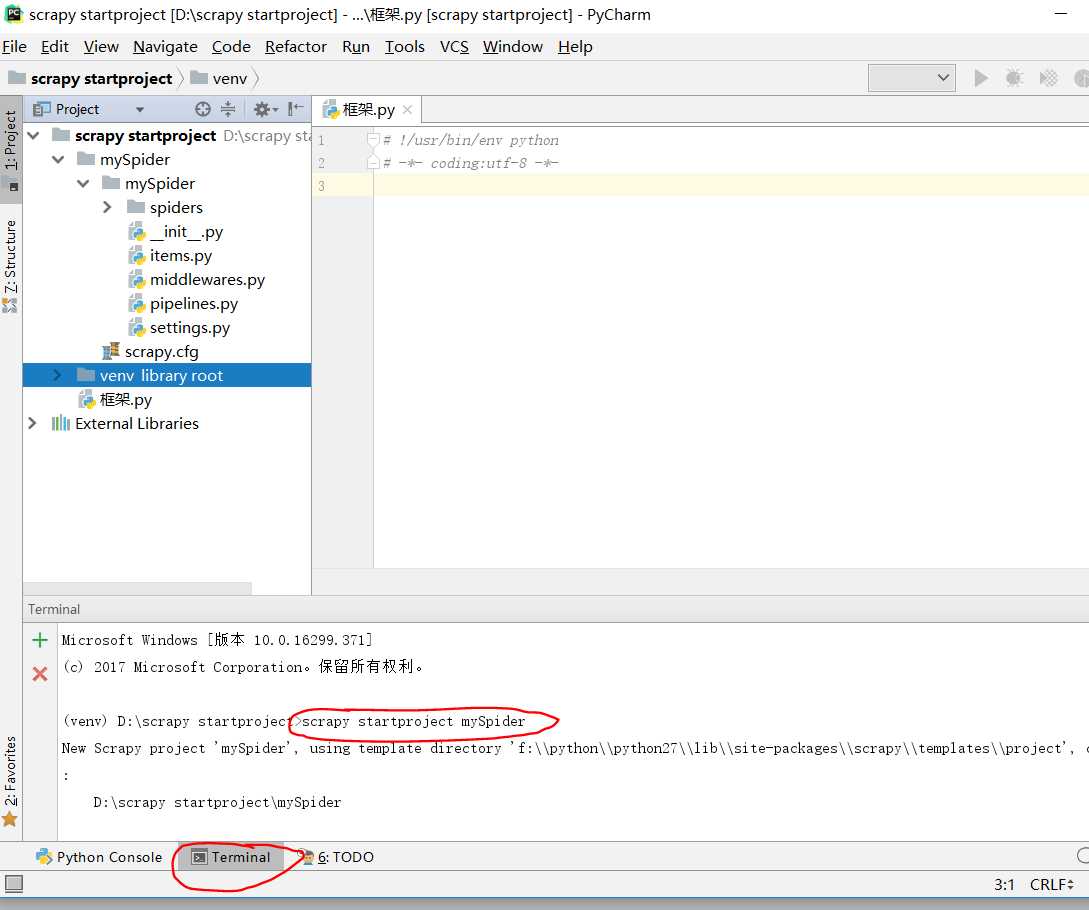Open the VCS menu
The width and height of the screenshot is (1089, 910).
(454, 47)
